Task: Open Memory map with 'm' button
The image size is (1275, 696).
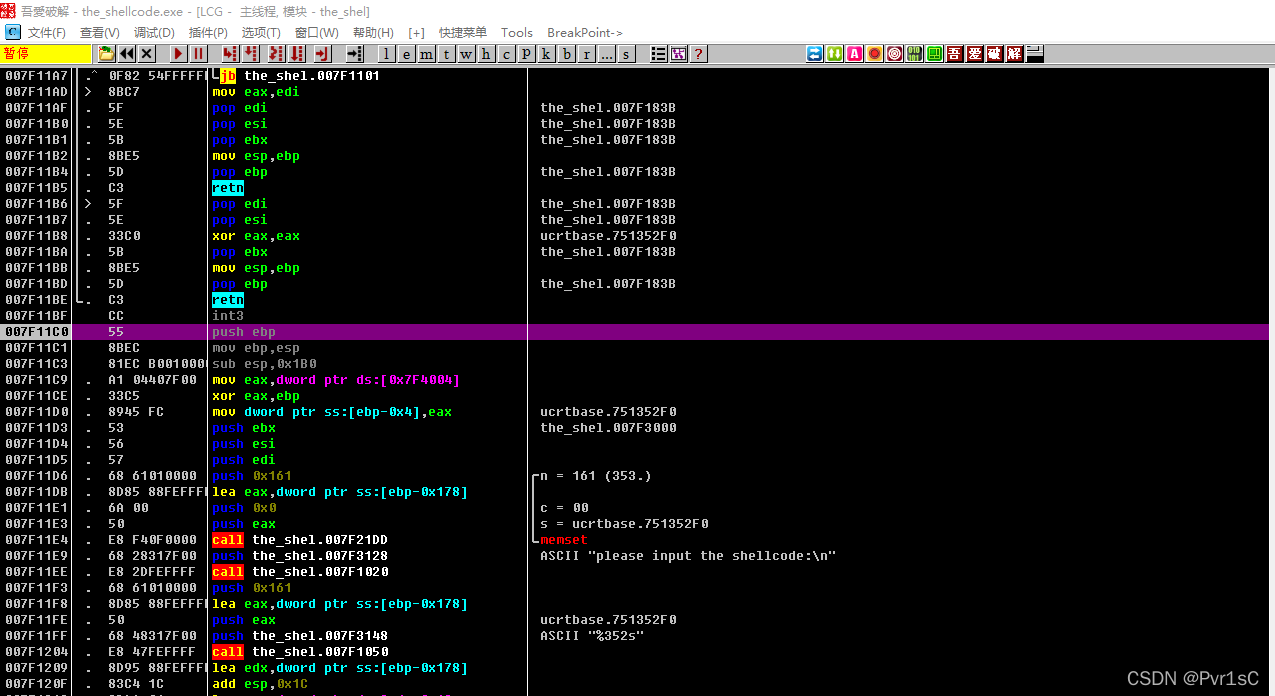Action: [x=427, y=54]
